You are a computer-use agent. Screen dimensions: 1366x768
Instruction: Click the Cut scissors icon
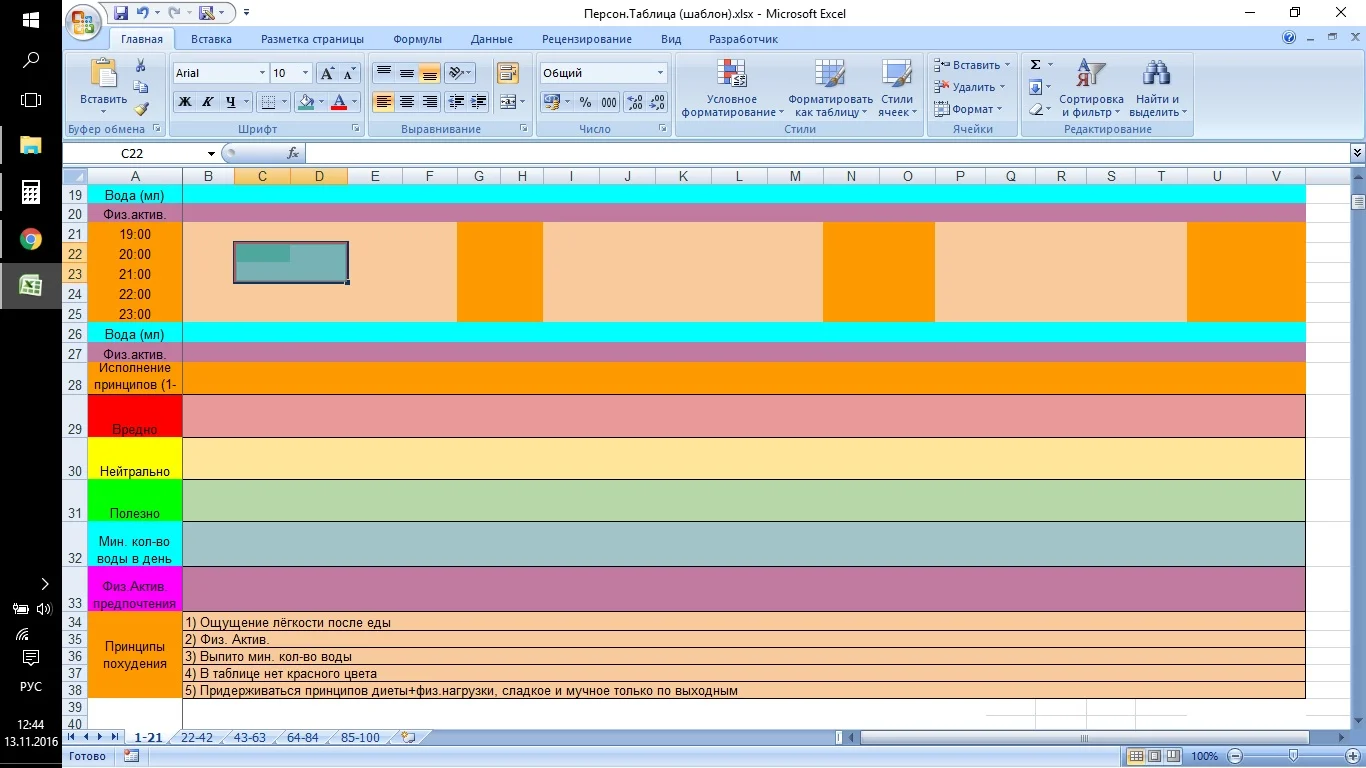[141, 66]
